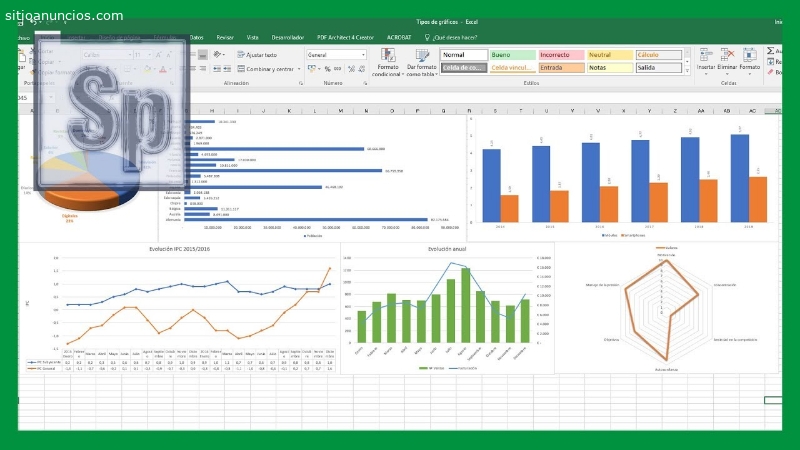Open the text orientation options
800x450 pixels.
click(219, 54)
